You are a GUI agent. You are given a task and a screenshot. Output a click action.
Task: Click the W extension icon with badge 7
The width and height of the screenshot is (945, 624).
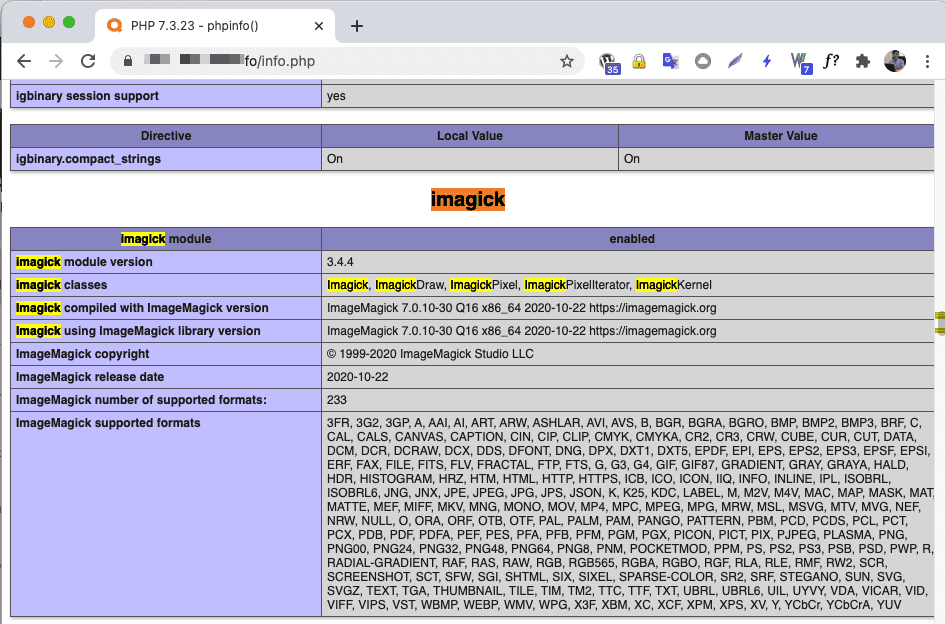coord(800,62)
